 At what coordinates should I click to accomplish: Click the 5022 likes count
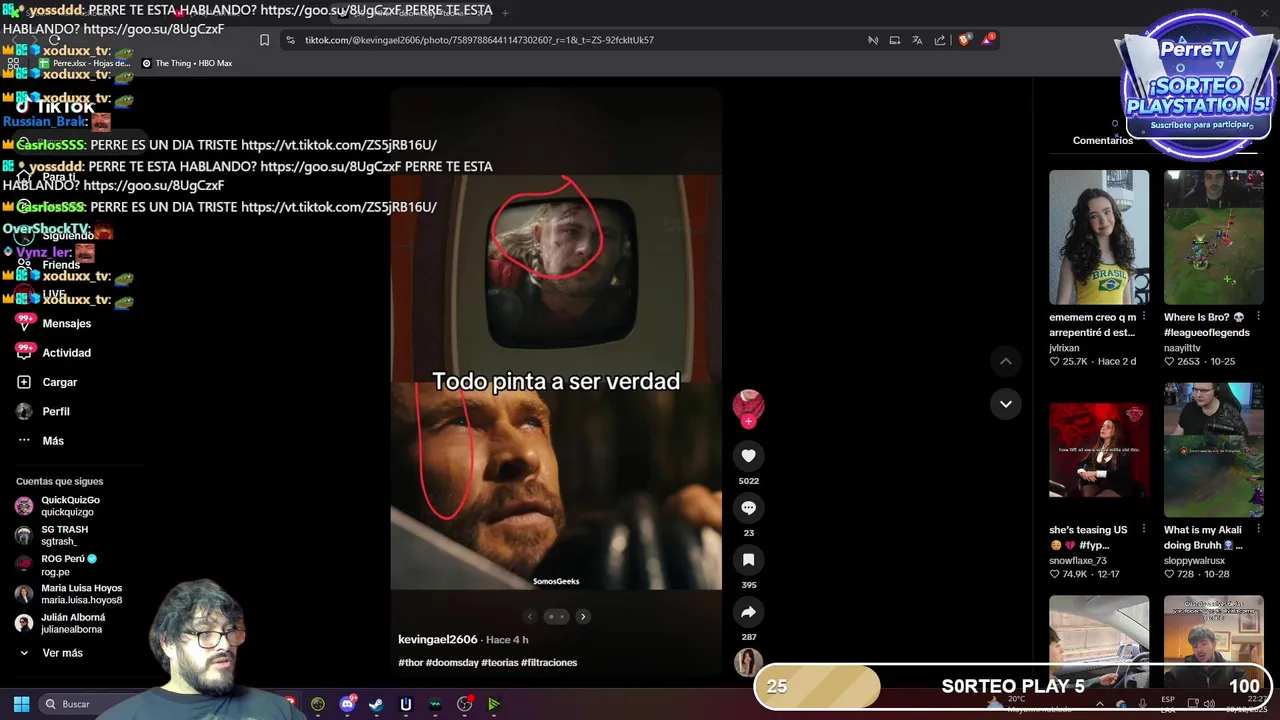click(x=748, y=481)
